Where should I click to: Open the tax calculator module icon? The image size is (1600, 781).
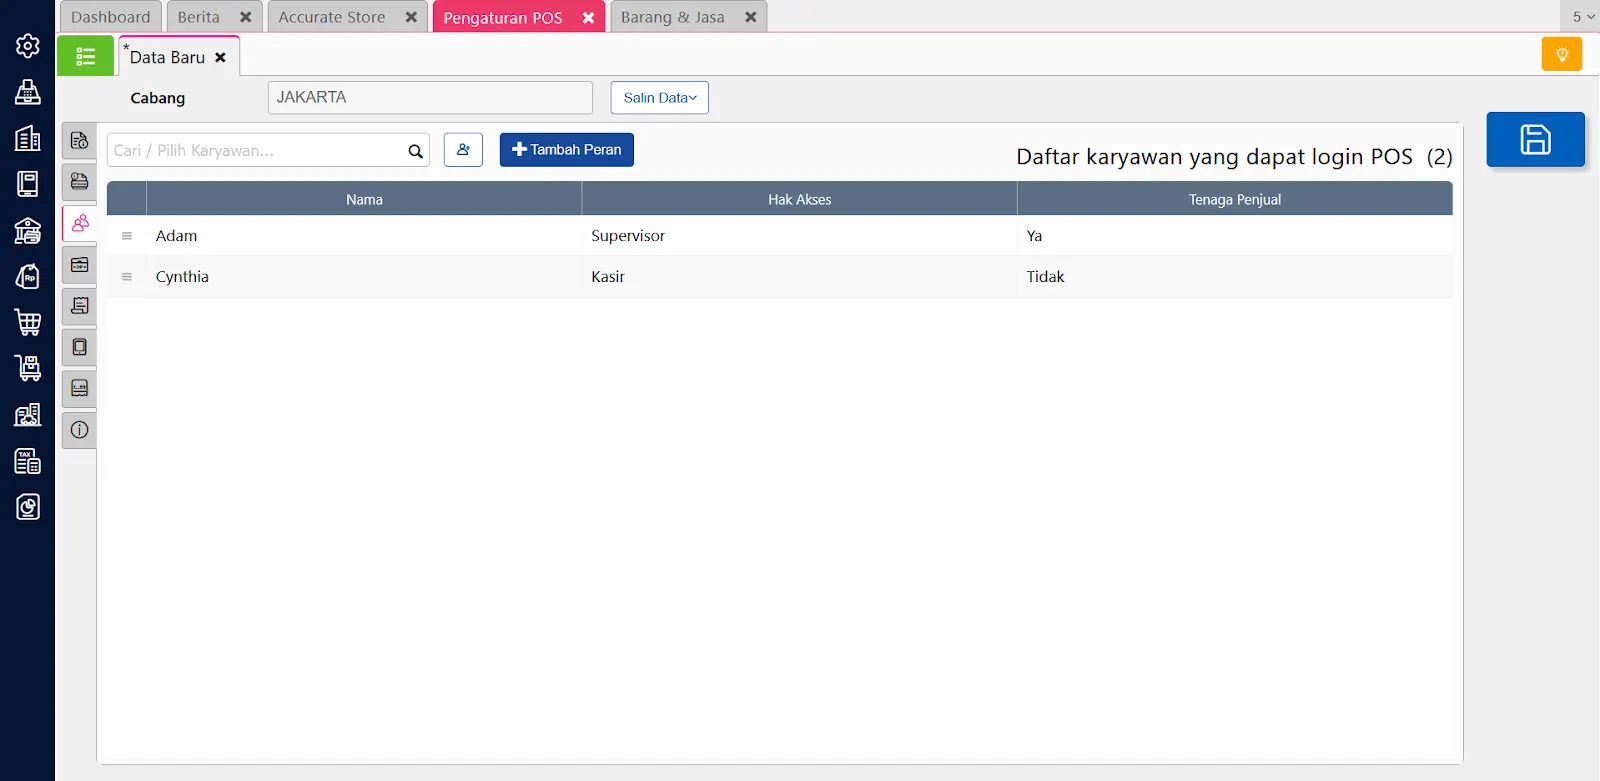[x=28, y=461]
